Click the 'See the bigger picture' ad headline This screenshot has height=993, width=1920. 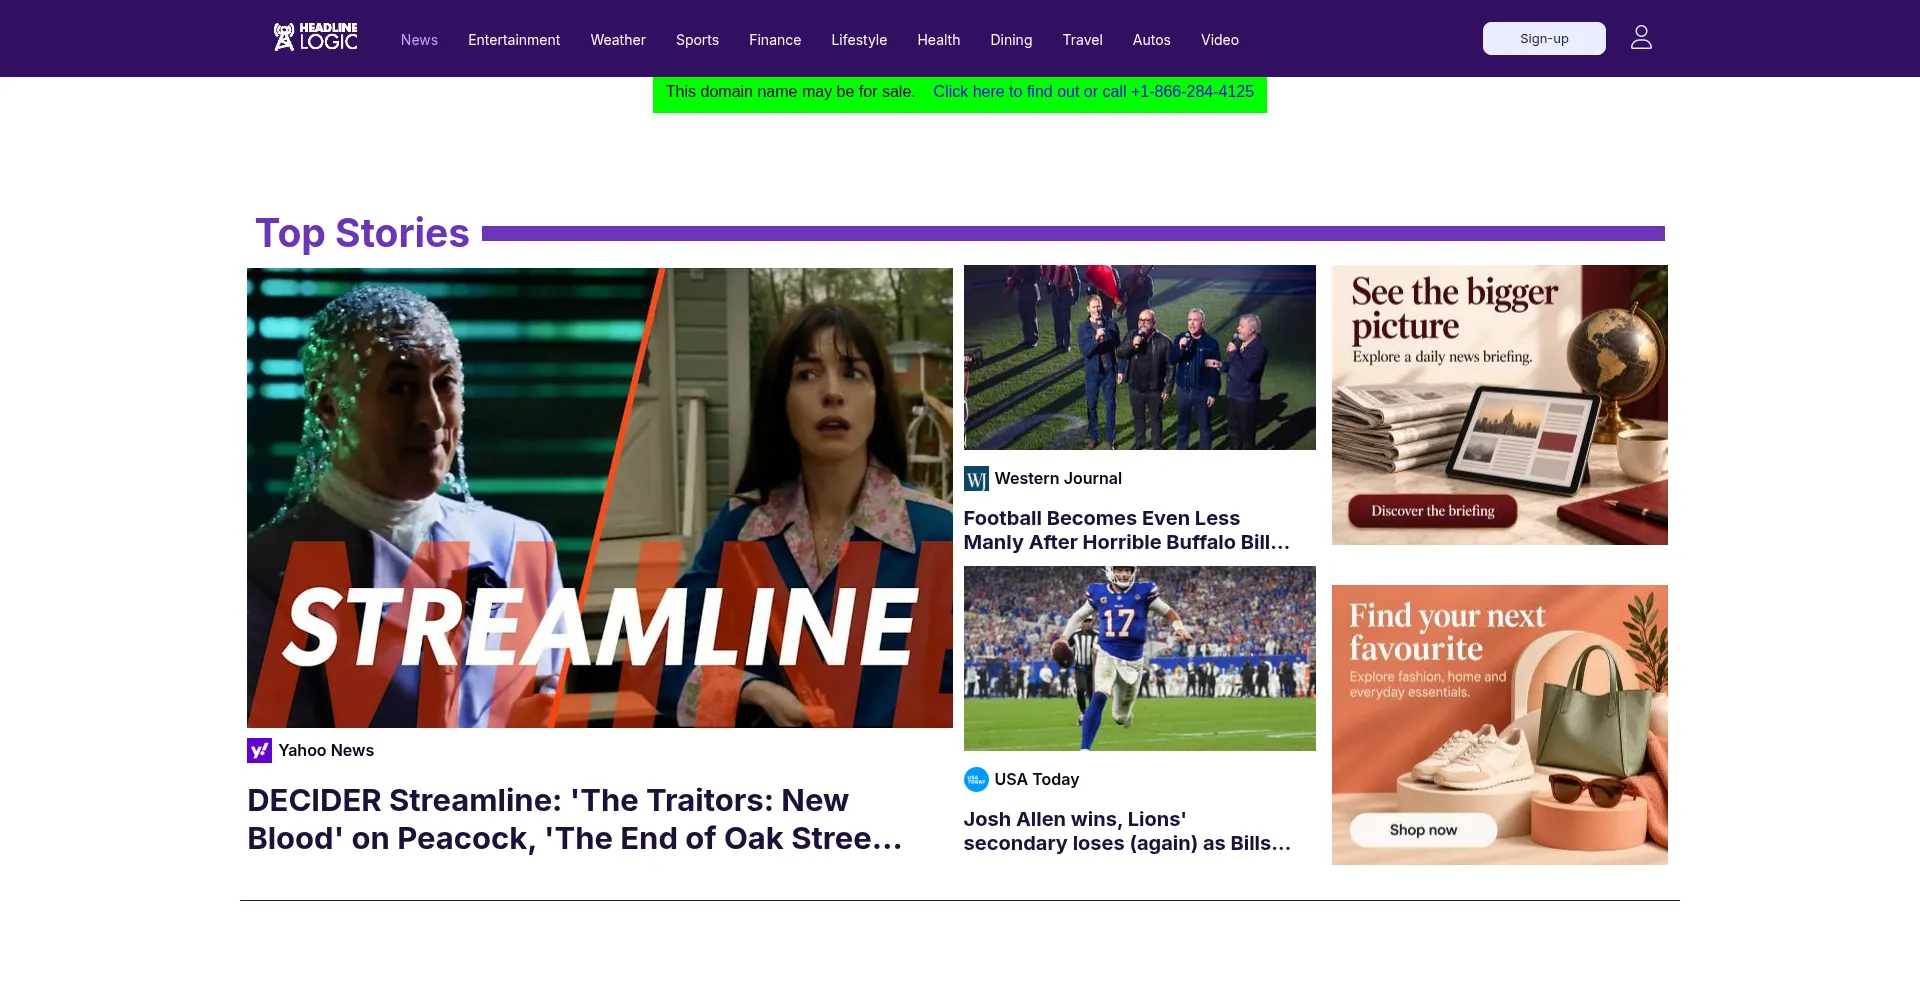tap(1454, 309)
